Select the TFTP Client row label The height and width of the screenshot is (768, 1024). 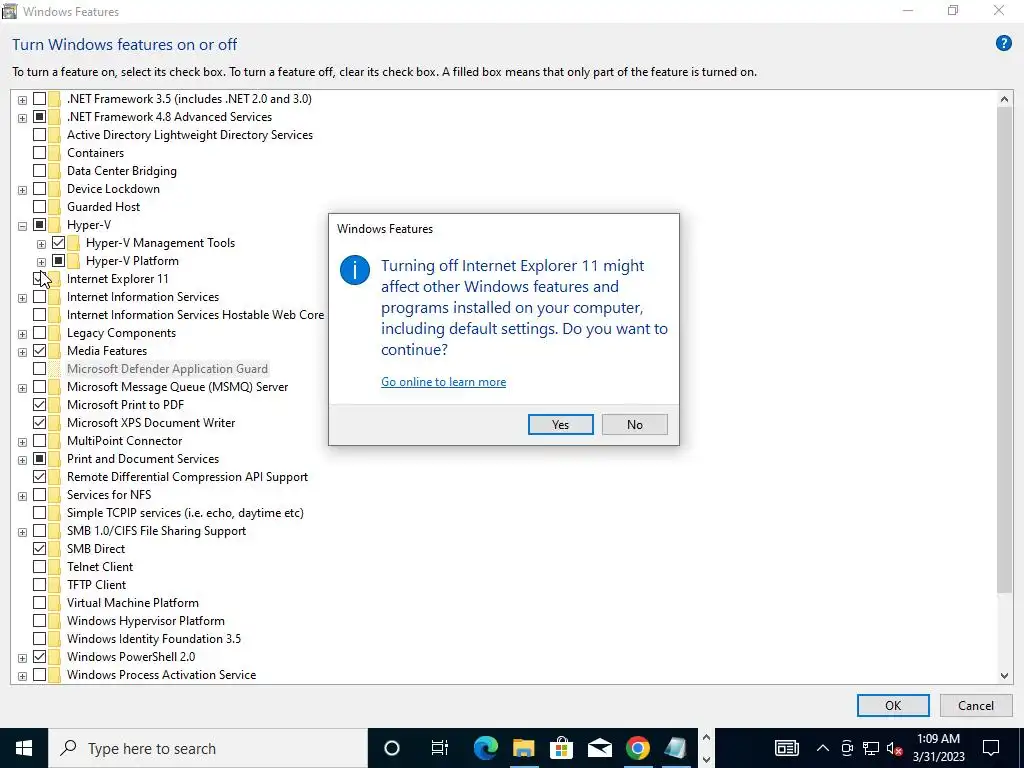tap(97, 585)
